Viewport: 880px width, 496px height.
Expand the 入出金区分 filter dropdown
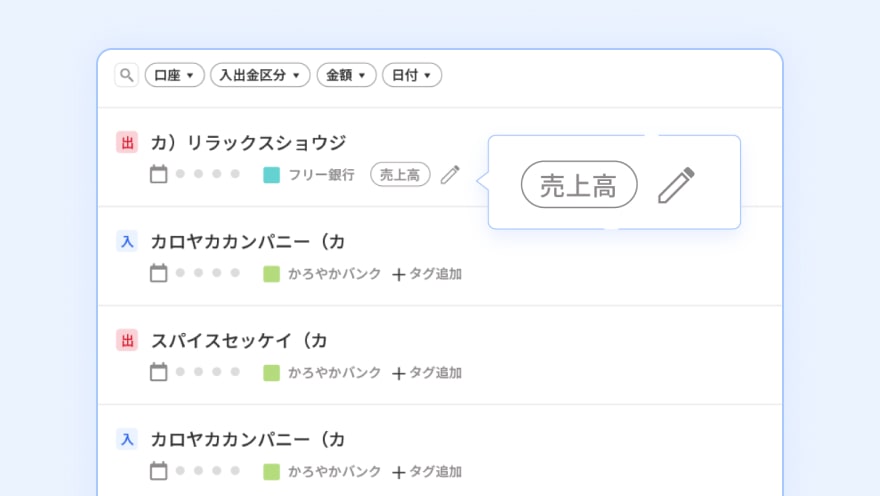pyautogui.click(x=260, y=75)
